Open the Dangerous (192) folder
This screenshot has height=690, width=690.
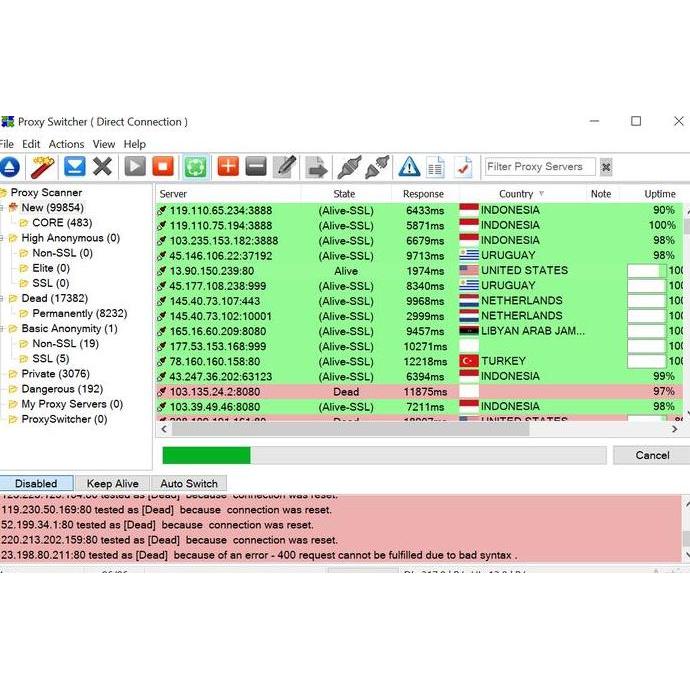(x=62, y=389)
